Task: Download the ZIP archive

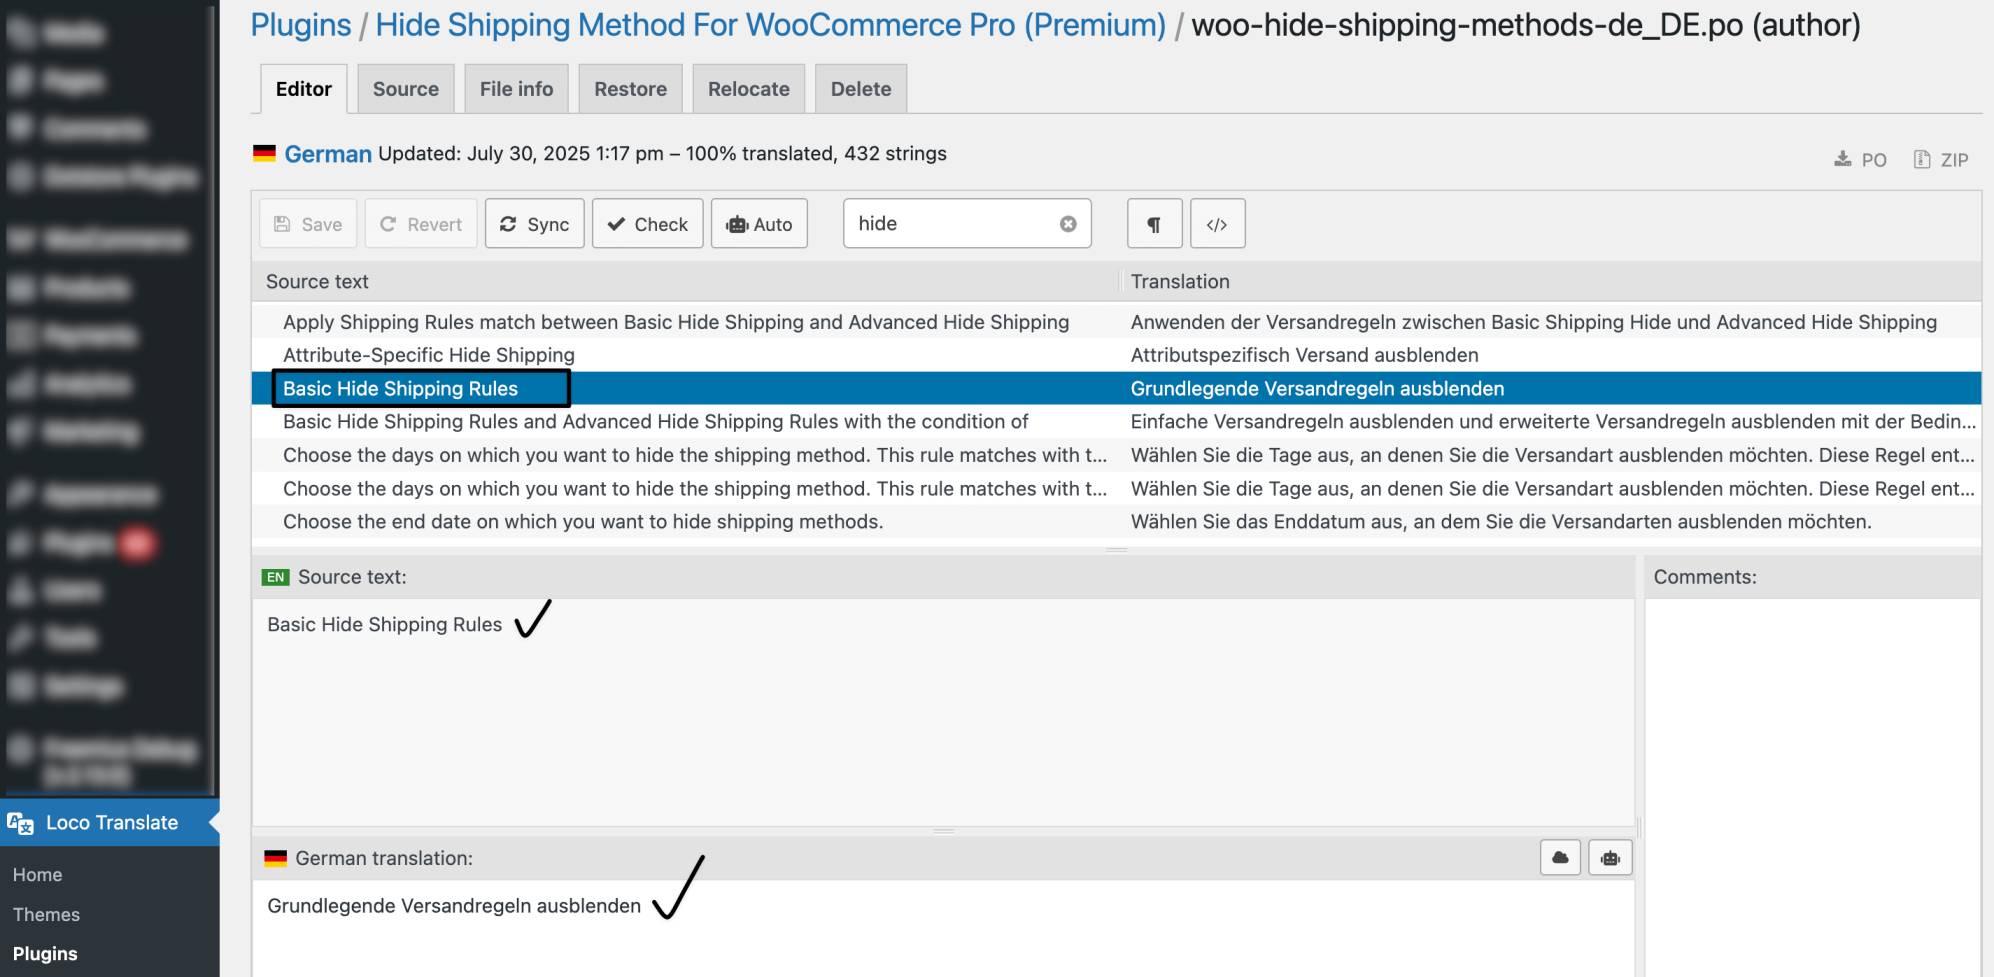Action: click(1941, 160)
